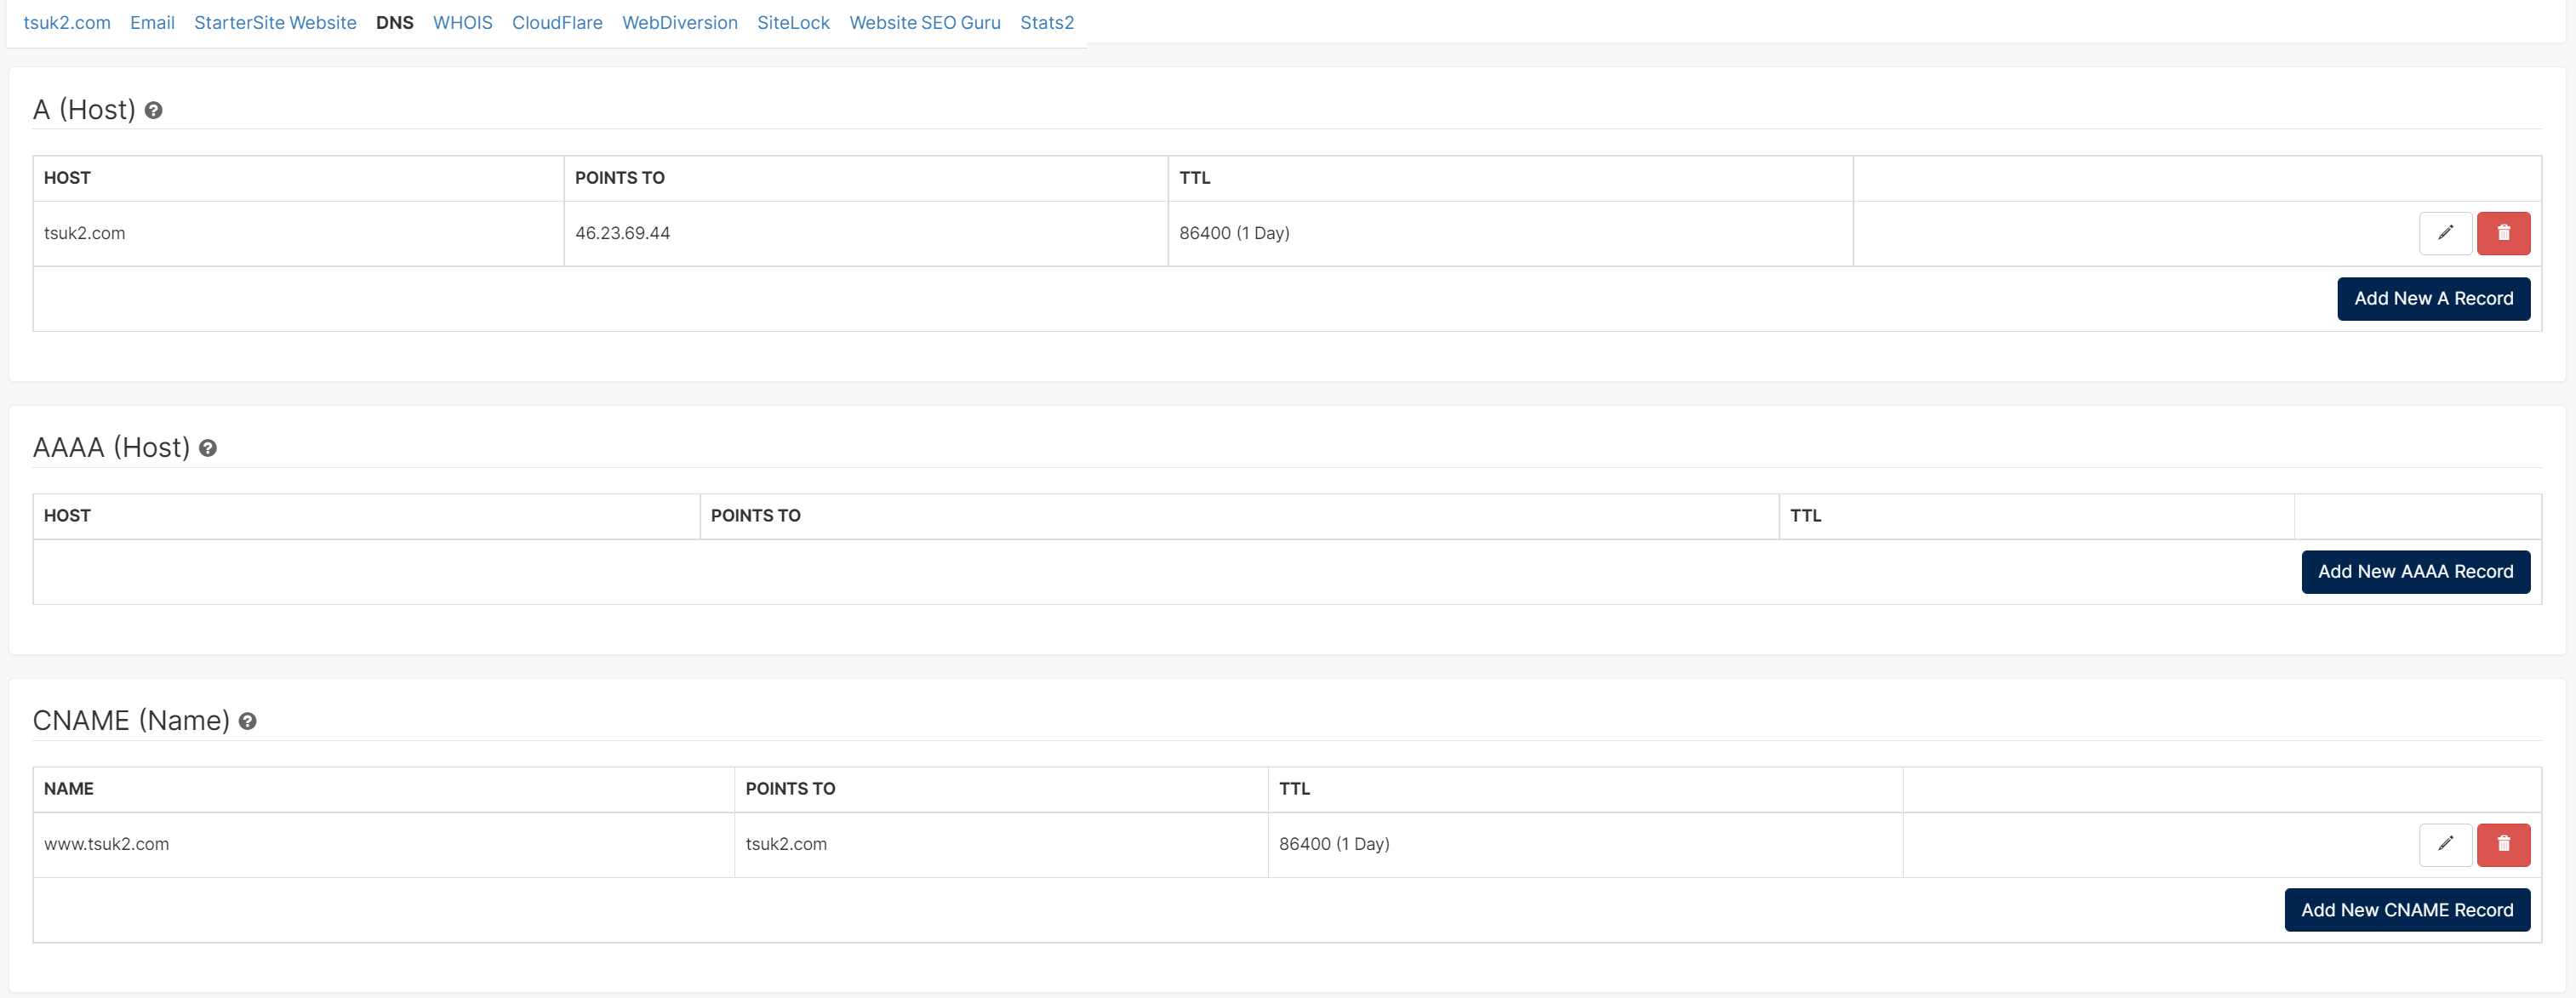Viewport: 2576px width, 998px height.
Task: Switch to the Email tab
Action: 152,22
